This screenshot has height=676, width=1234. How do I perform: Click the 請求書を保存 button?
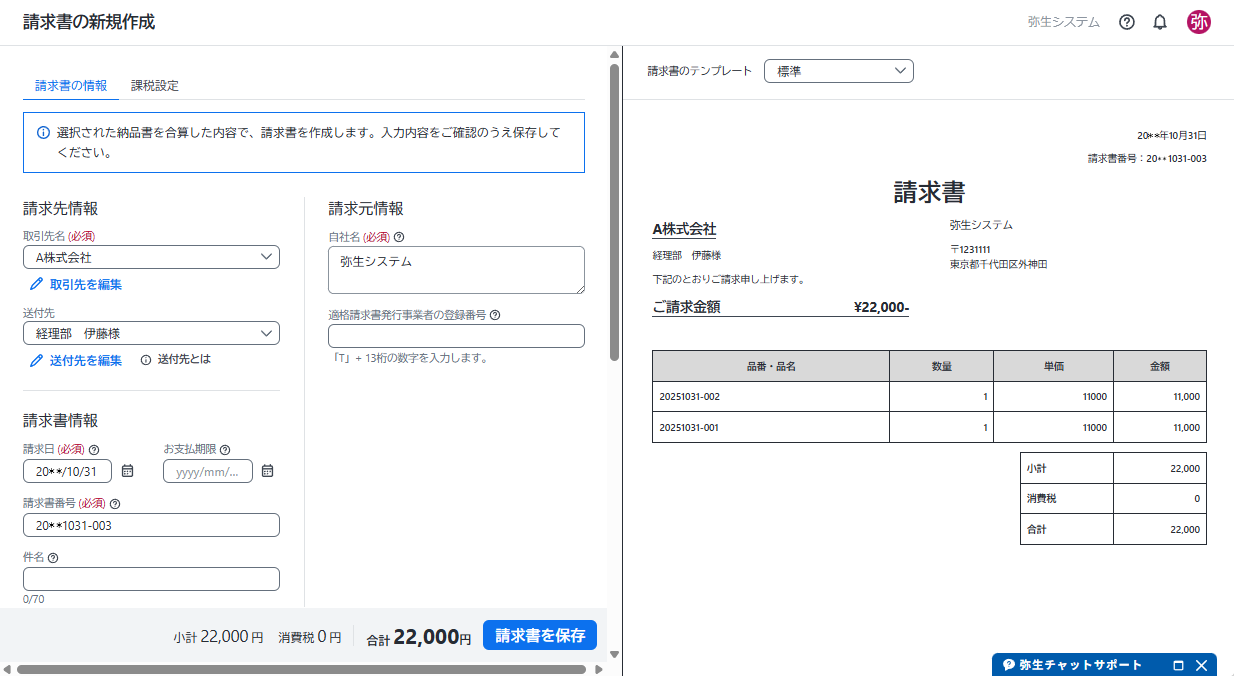540,636
